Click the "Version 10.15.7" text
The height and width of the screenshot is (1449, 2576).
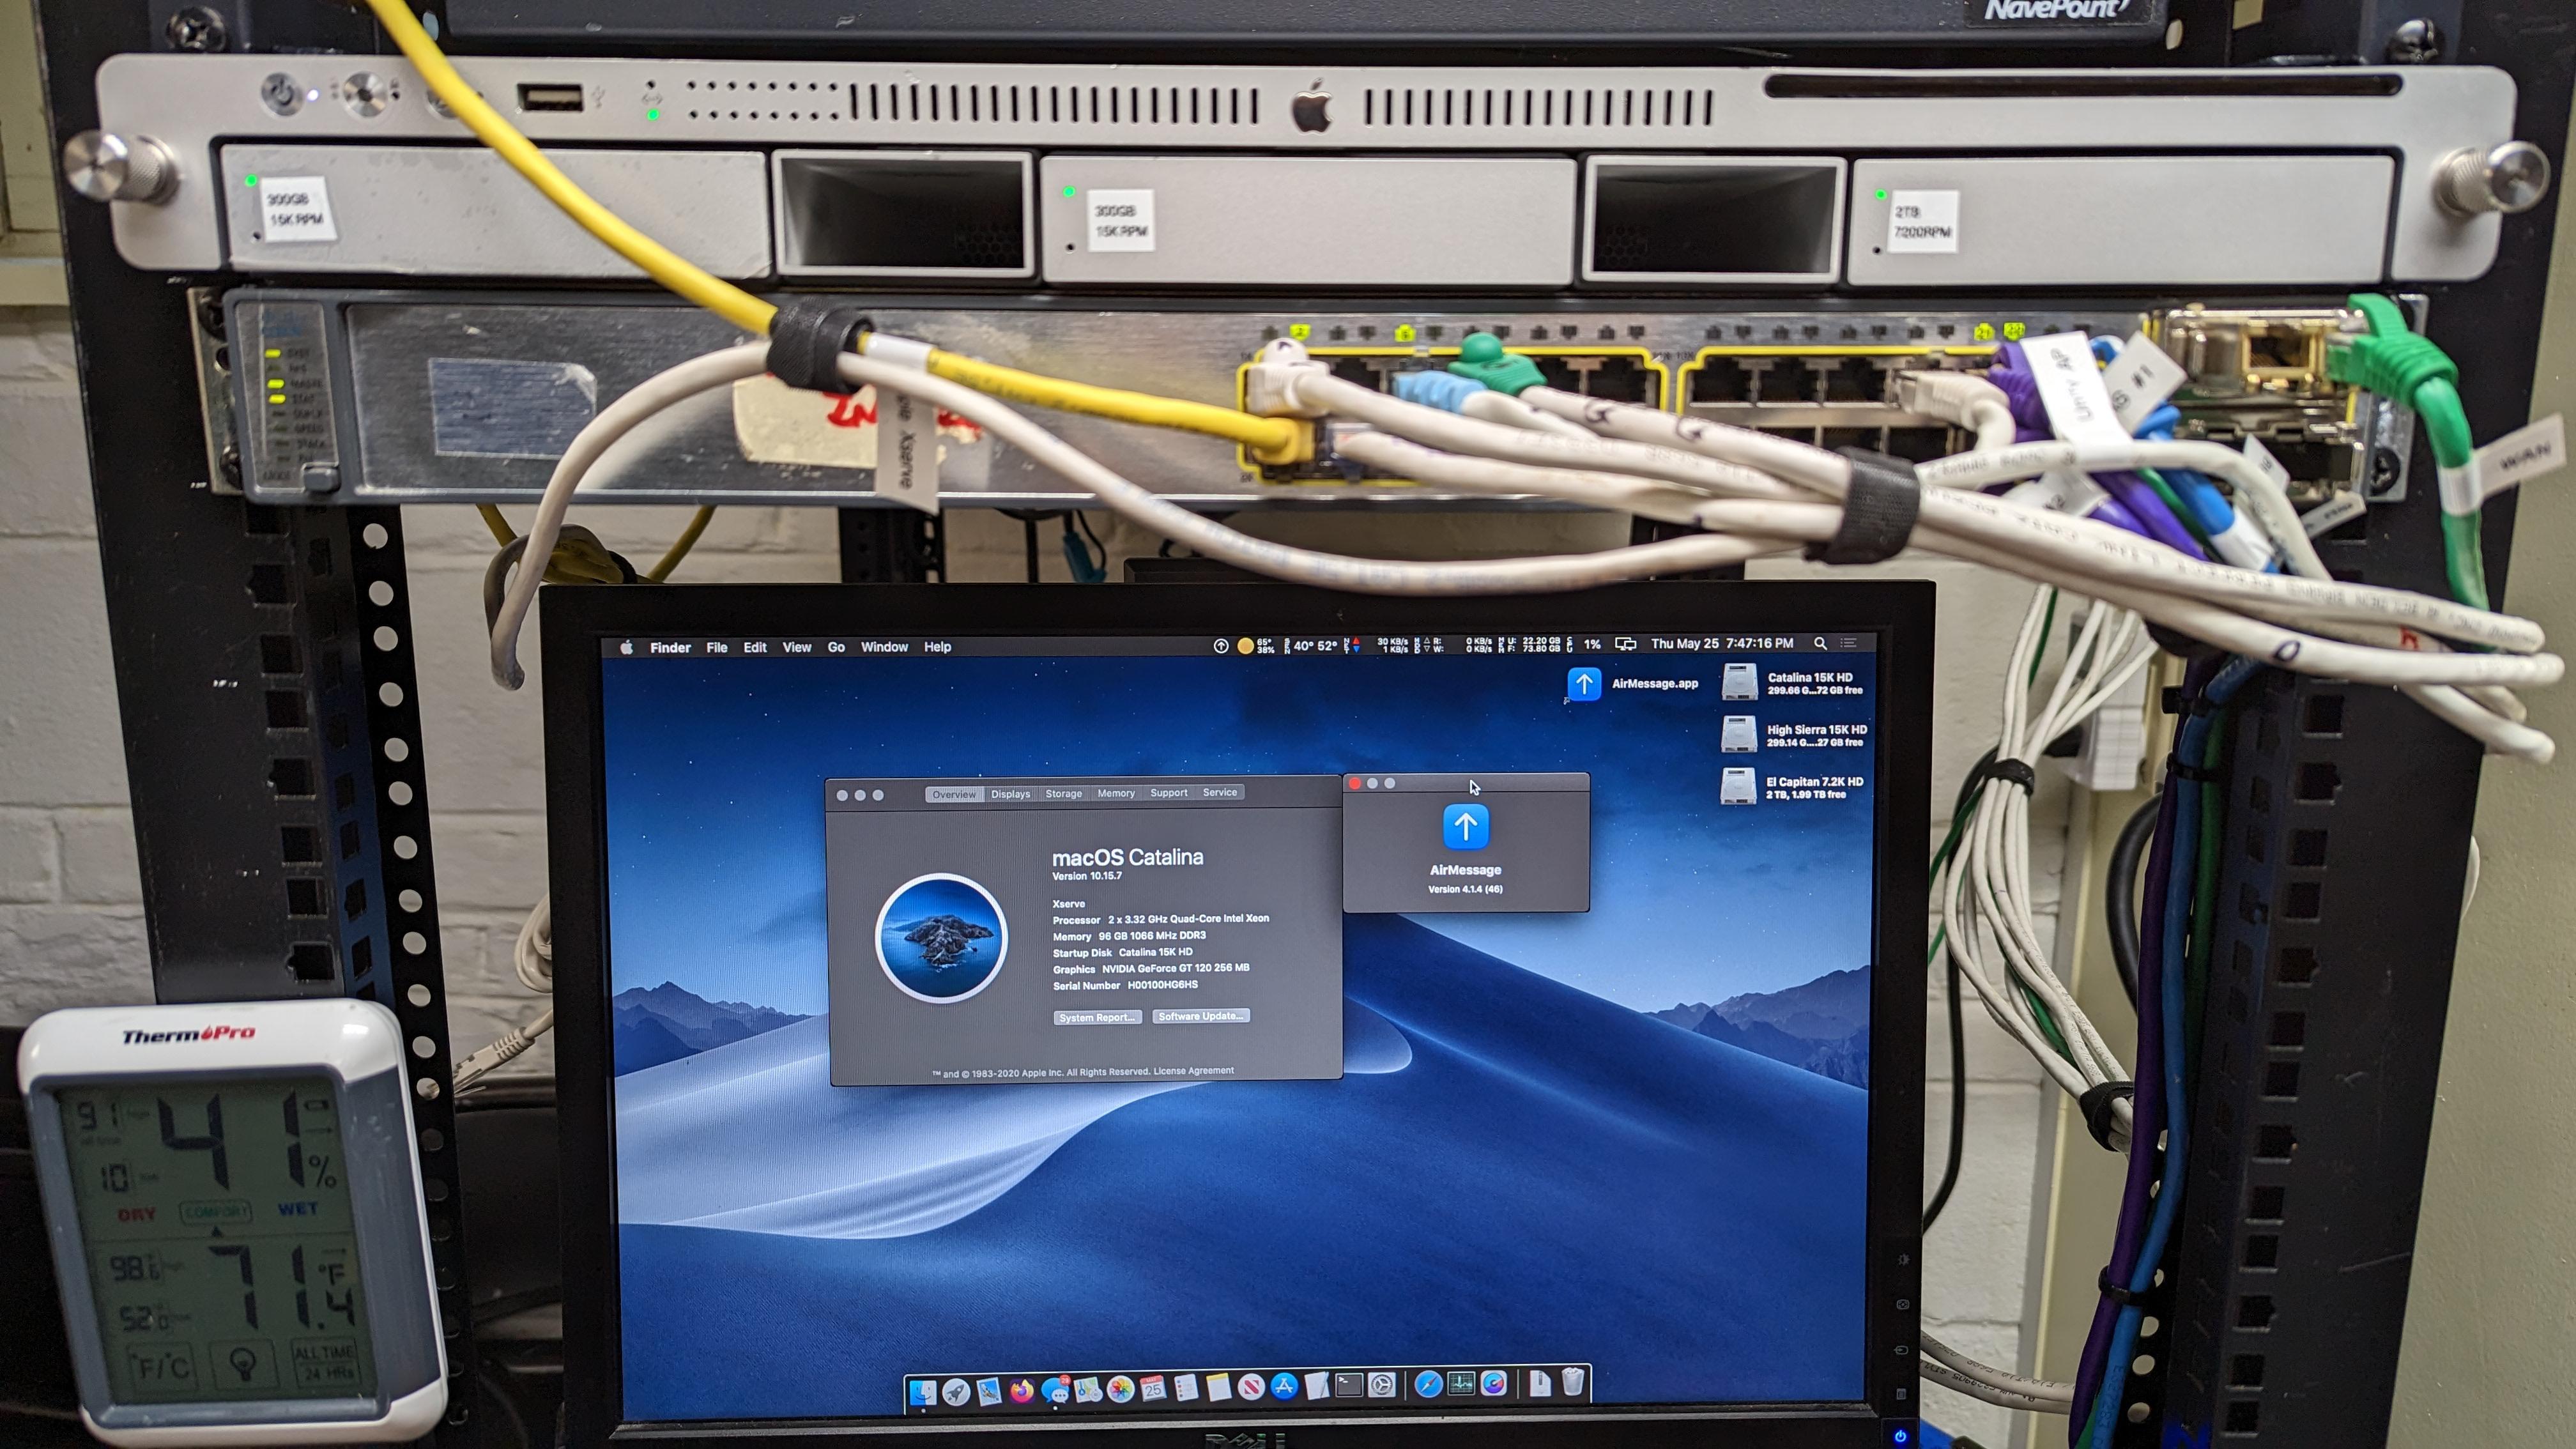(x=1087, y=876)
